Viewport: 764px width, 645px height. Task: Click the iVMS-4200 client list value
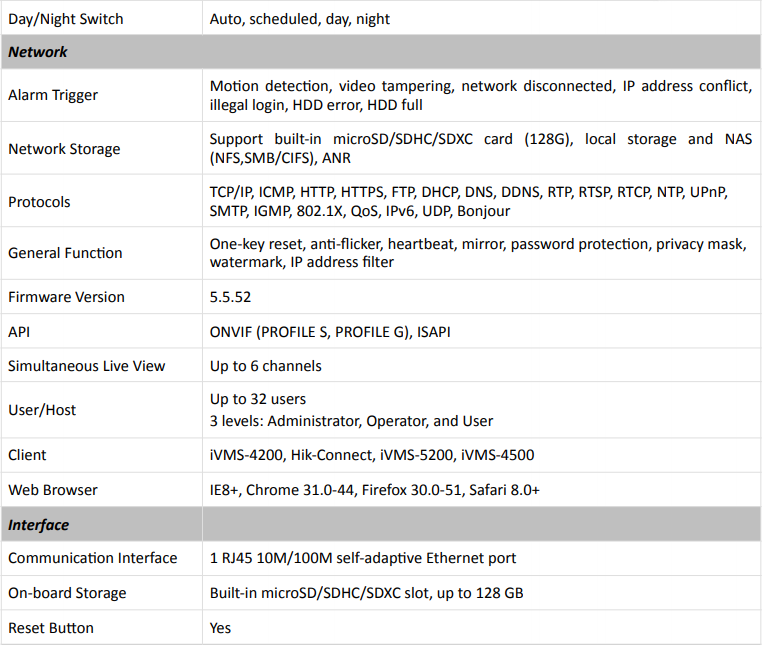click(x=372, y=455)
